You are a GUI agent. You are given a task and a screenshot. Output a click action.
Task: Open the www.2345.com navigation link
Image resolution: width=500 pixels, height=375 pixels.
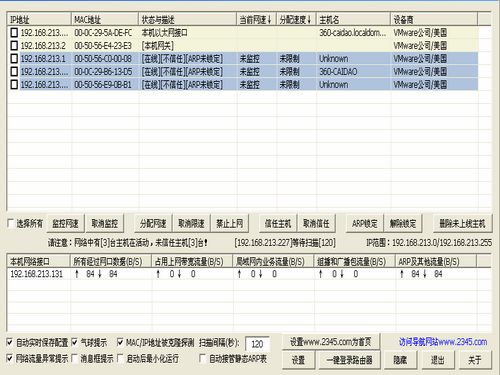click(x=443, y=342)
